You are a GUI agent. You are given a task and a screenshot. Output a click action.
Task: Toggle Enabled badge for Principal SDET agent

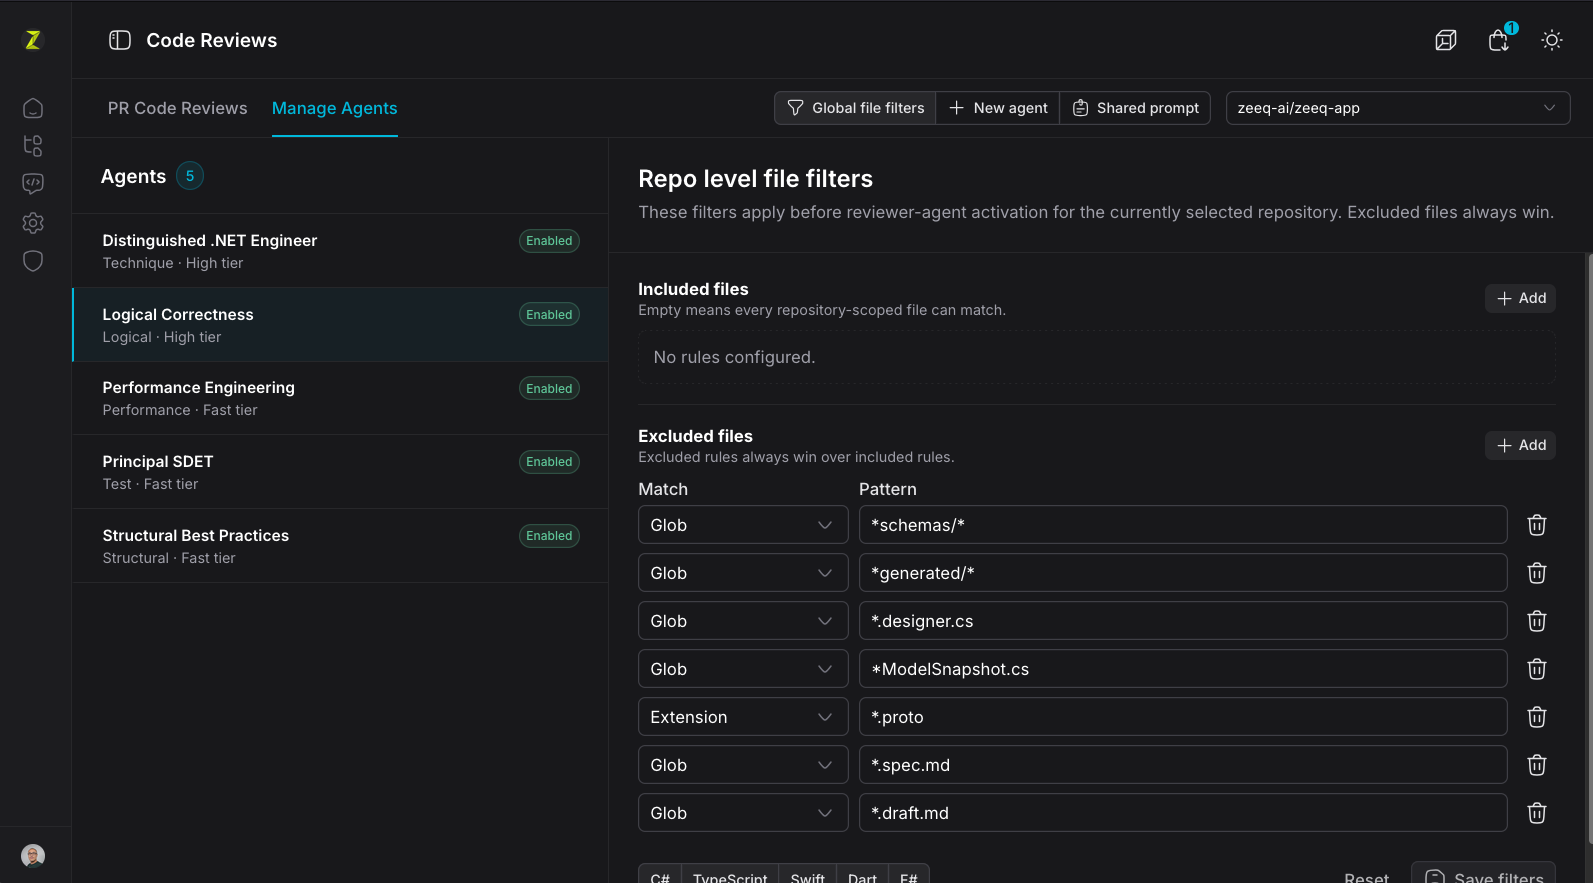[x=549, y=462]
